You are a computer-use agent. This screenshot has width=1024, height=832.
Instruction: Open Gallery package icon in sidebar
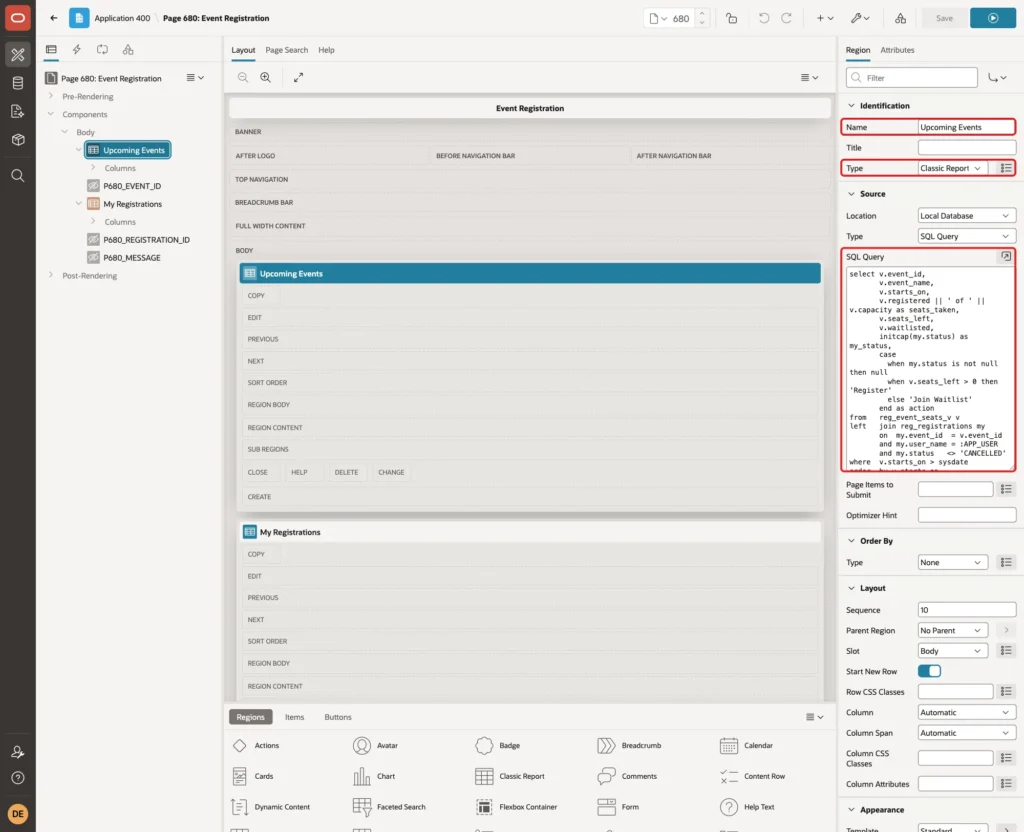(x=18, y=140)
